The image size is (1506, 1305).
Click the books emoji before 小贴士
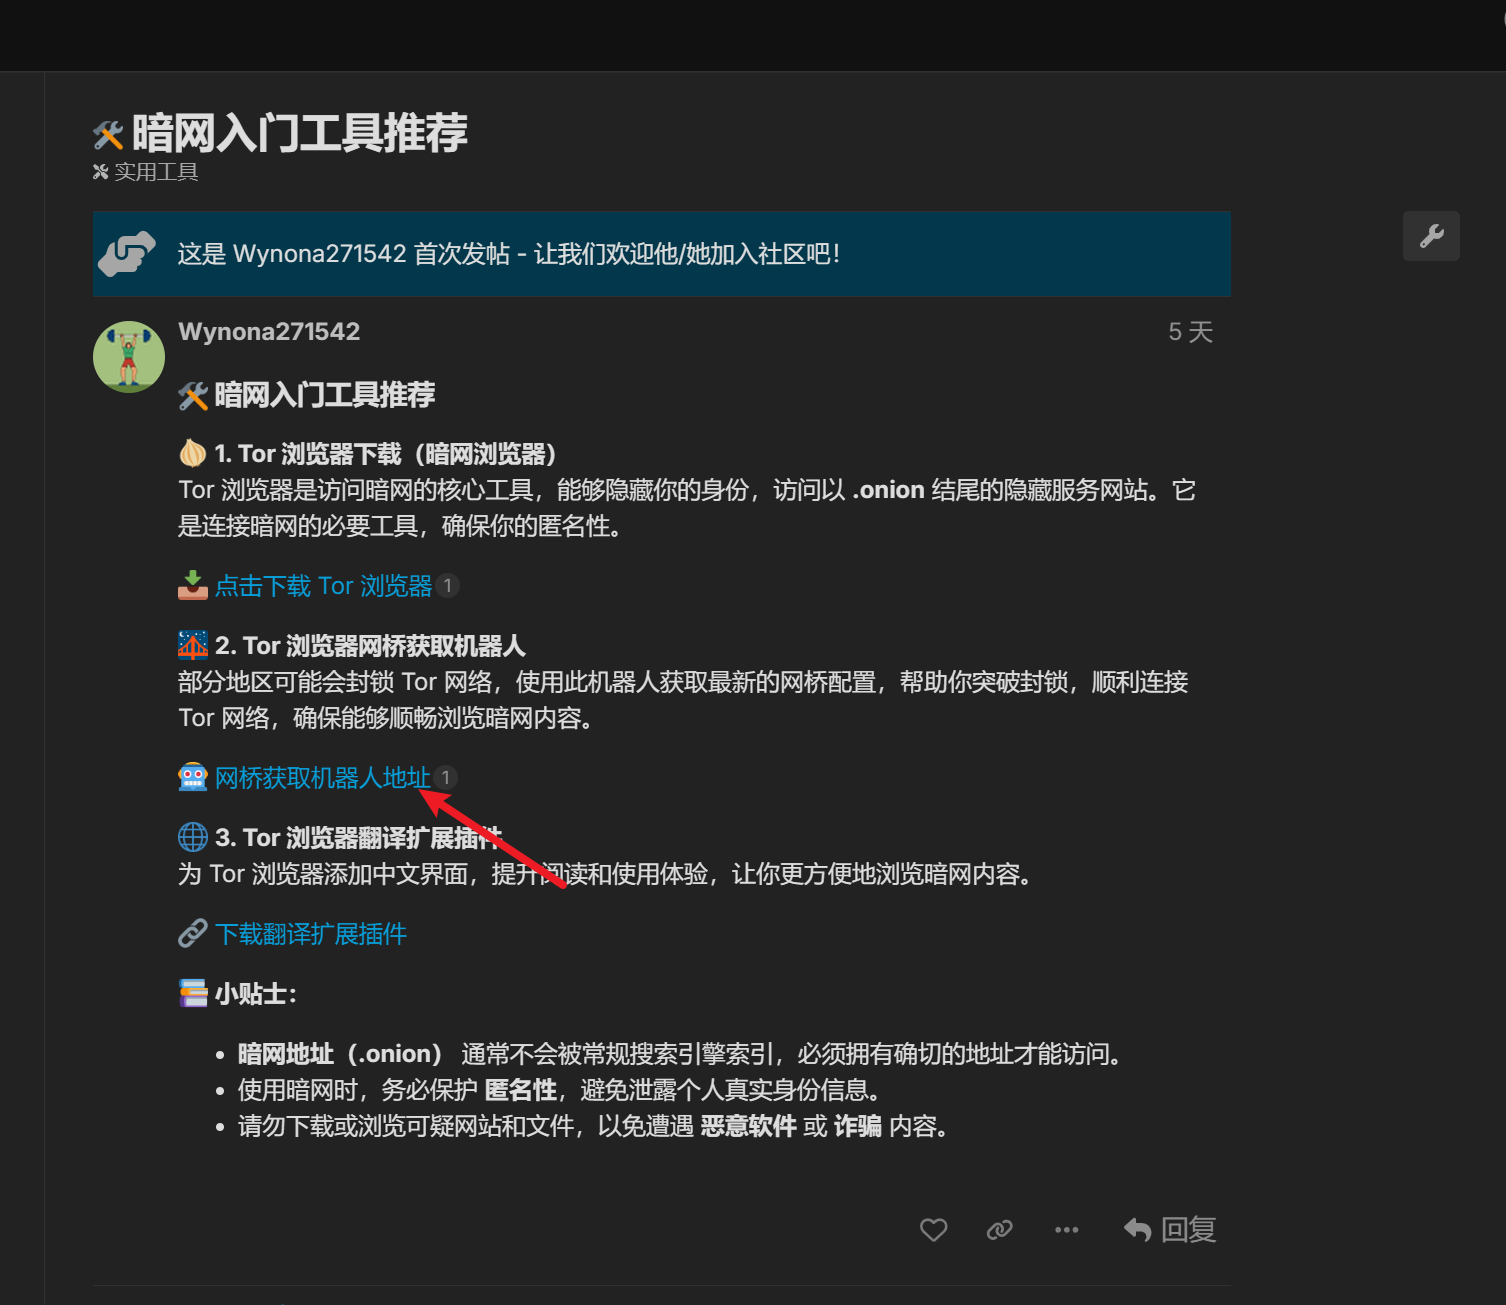[x=193, y=993]
